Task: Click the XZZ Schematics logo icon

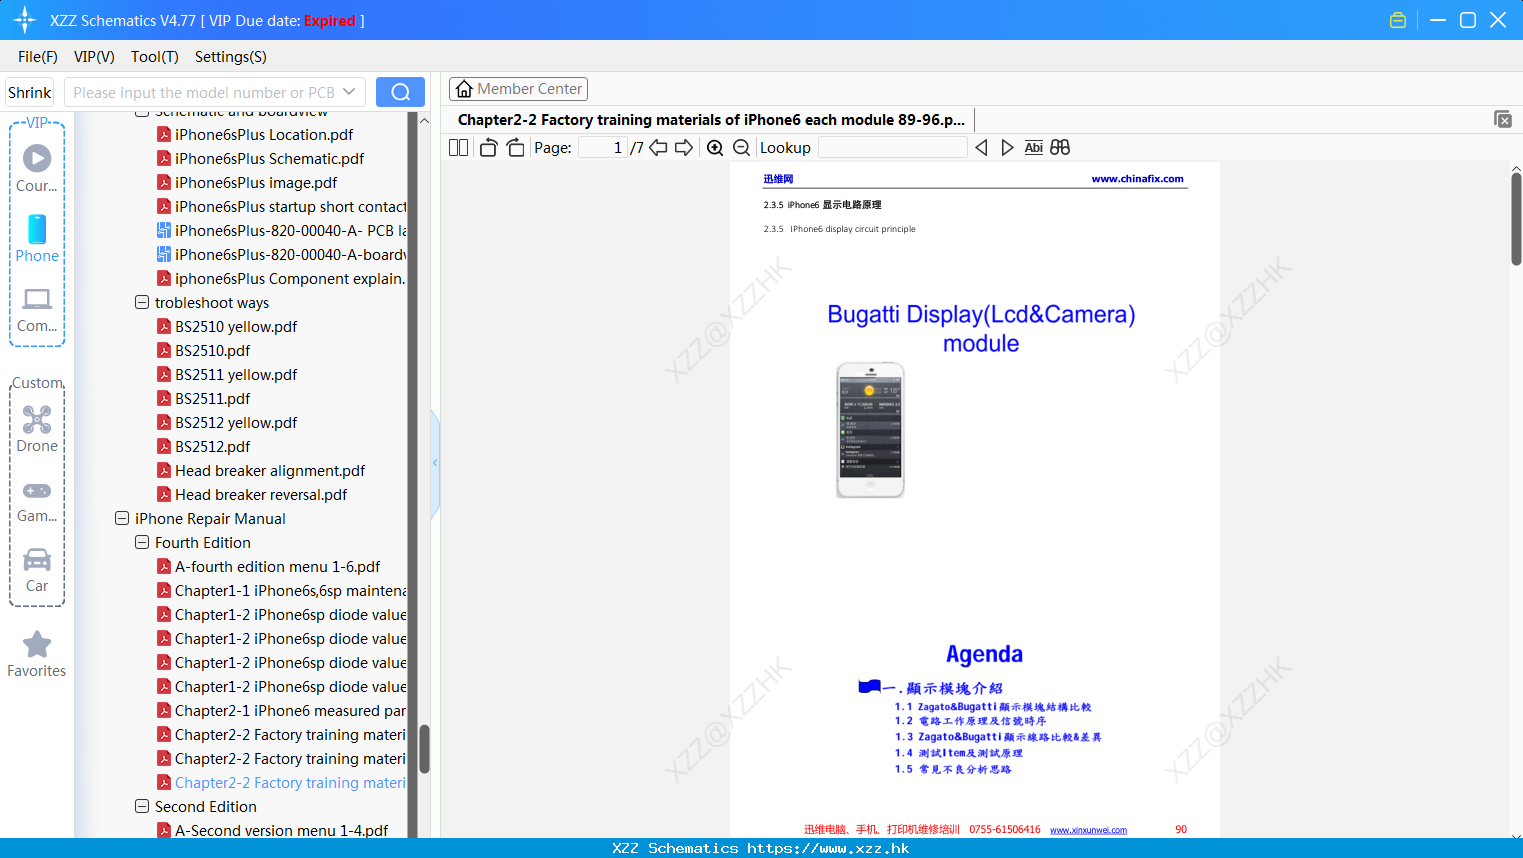Action: coord(25,20)
